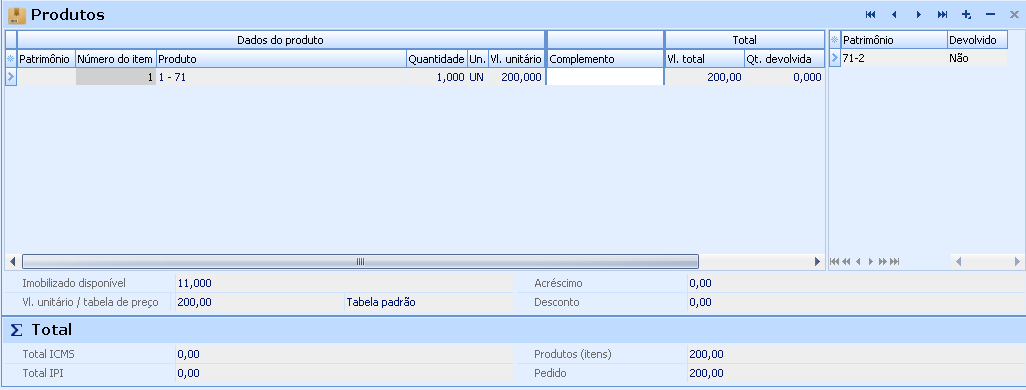Sort by Produto column header
This screenshot has height=390, width=1026.
tap(281, 59)
